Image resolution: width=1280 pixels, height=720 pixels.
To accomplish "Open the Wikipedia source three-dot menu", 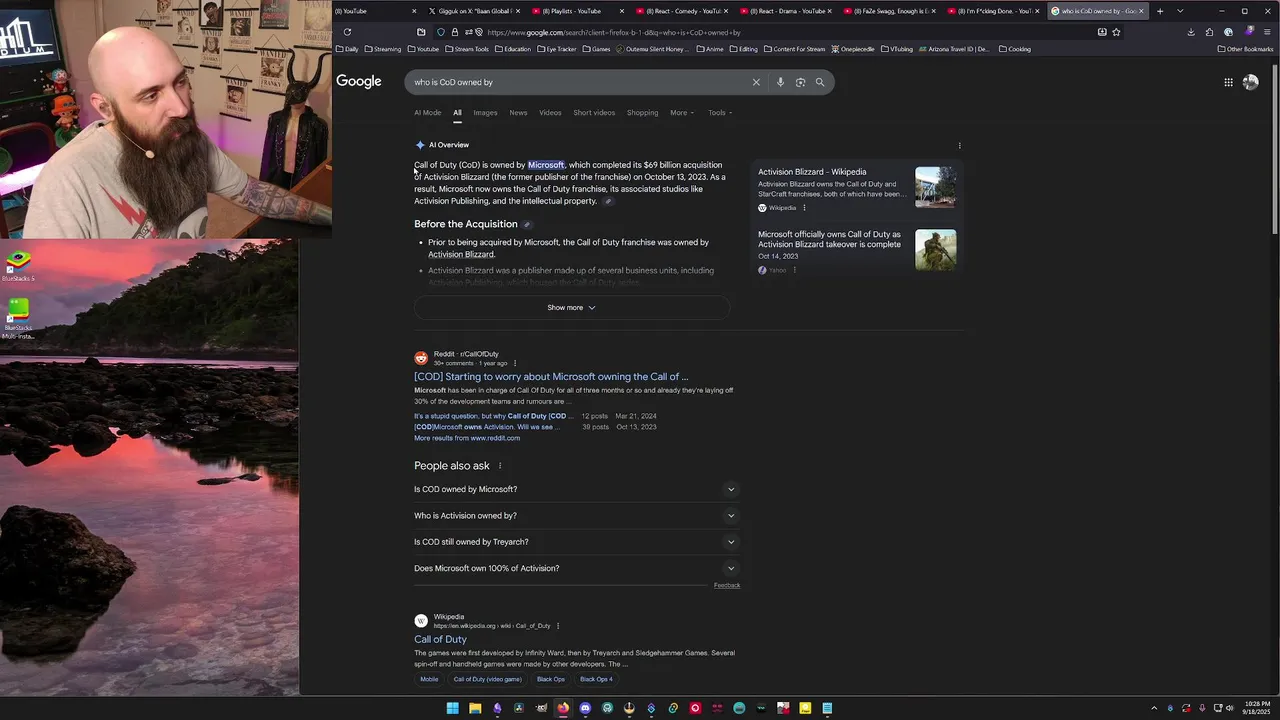I will [804, 208].
